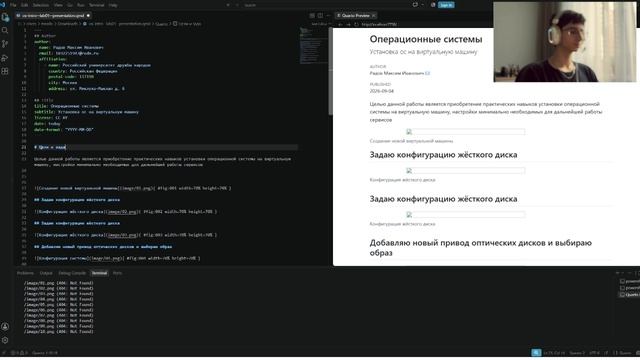Screen dimensions: 640x360
Task: Click the '/image/10.png (404: Not Found)' terminal line
Action: [x=58, y=332]
